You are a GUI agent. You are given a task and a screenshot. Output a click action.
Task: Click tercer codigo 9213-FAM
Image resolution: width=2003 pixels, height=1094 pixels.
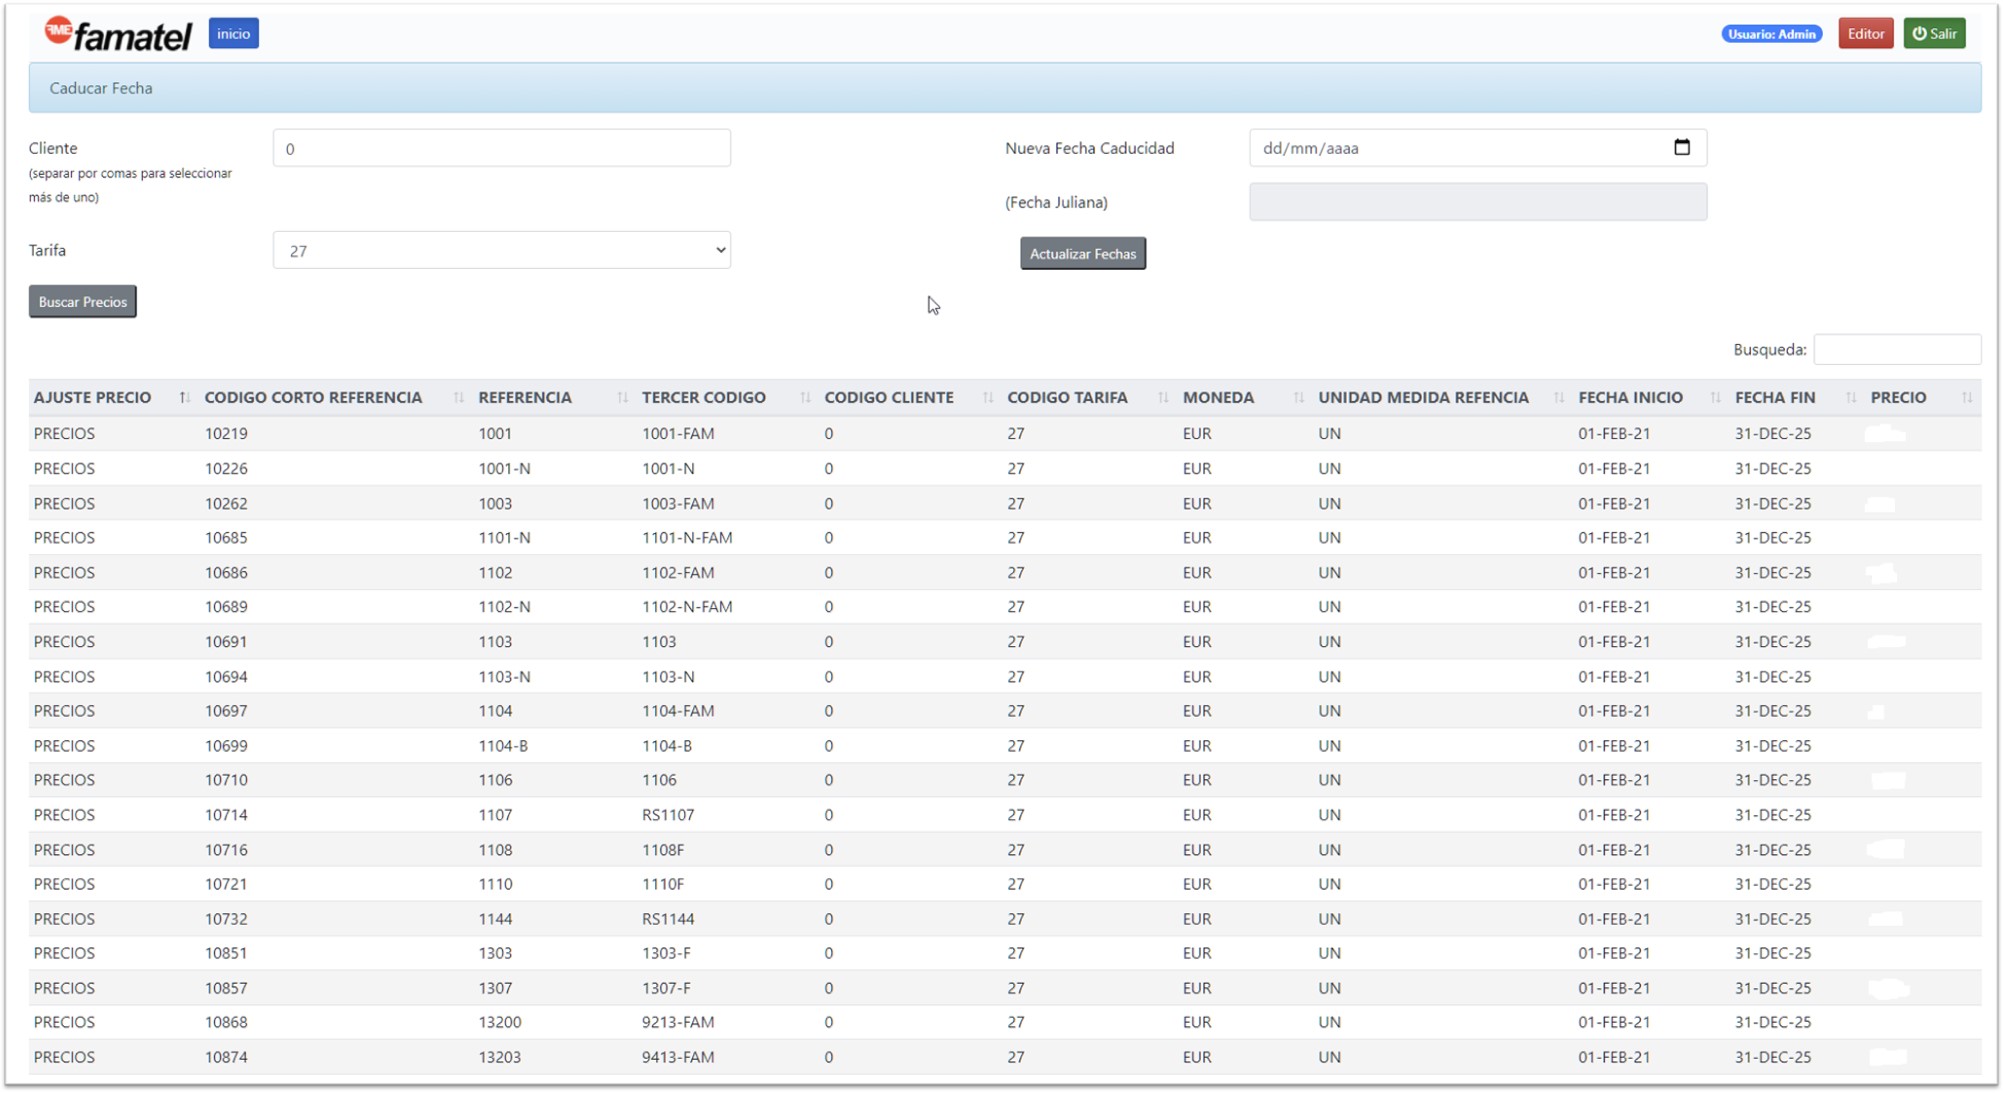coord(678,1022)
